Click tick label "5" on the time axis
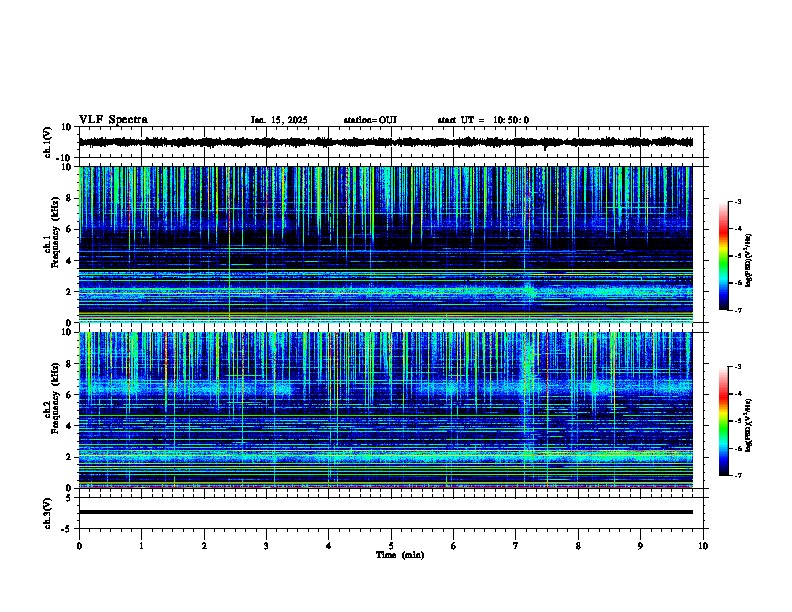 [x=391, y=546]
